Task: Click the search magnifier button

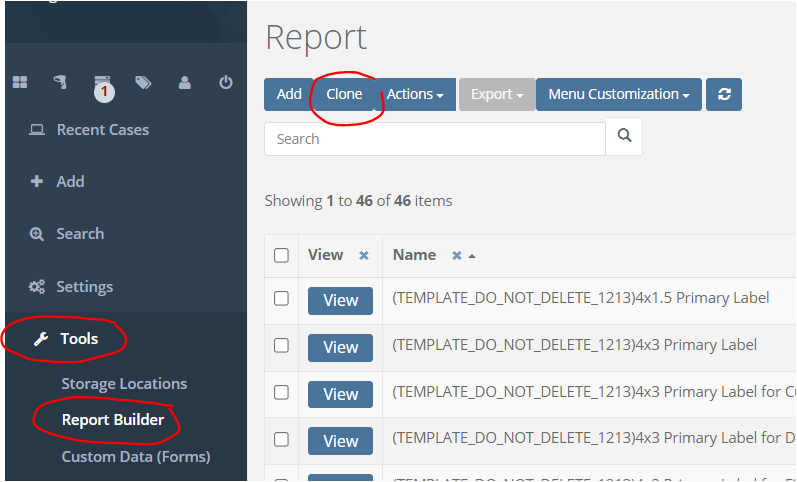Action: (x=625, y=138)
